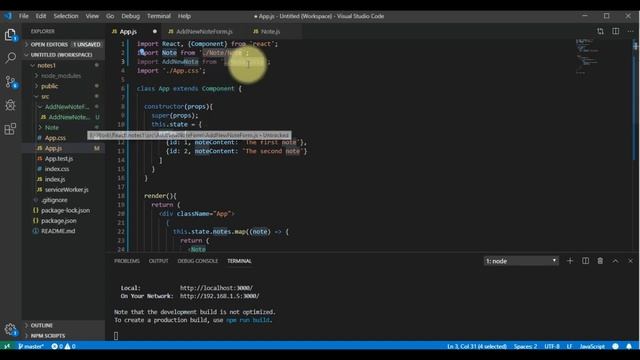
Task: Expand the Note folder
Action: coord(64,127)
